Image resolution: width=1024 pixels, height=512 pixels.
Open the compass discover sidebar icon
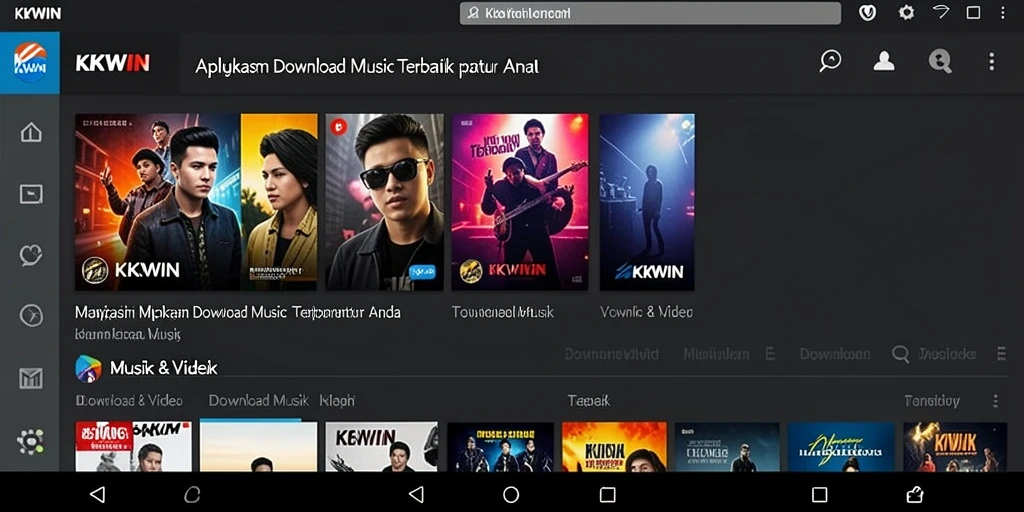pos(31,315)
